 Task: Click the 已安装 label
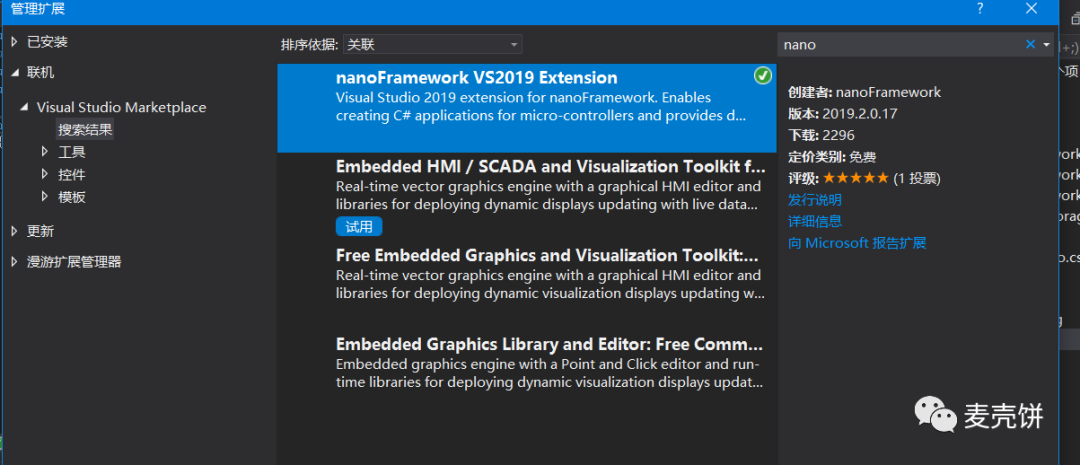coord(48,42)
